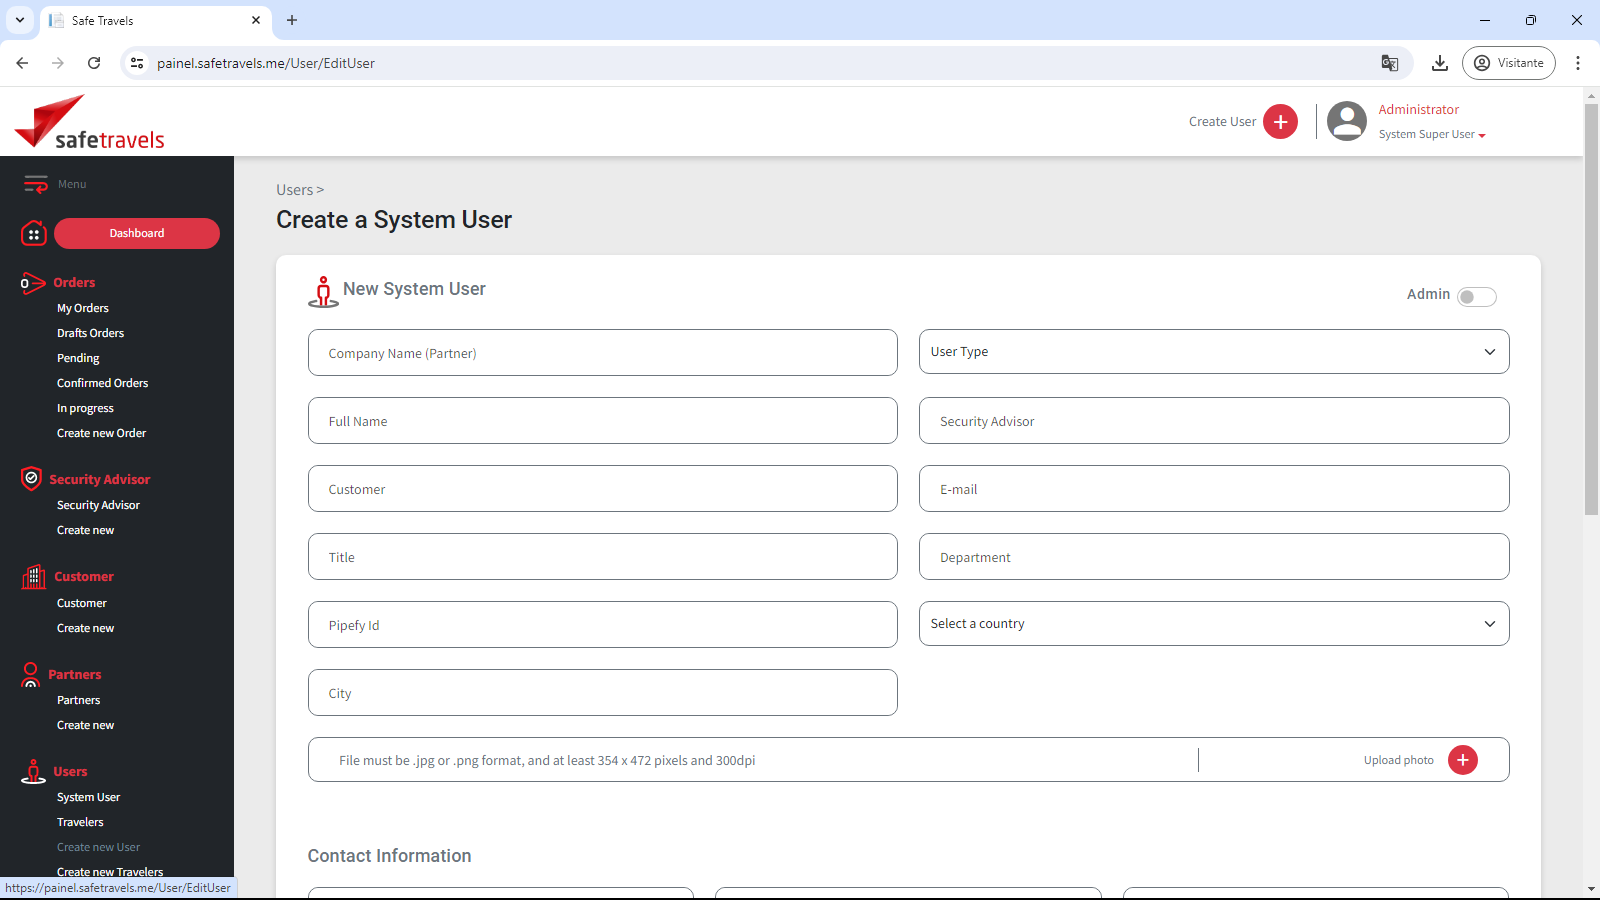Screen dimensions: 1600x900
Task: Enable the Admin toggle switch
Action: point(1476,297)
